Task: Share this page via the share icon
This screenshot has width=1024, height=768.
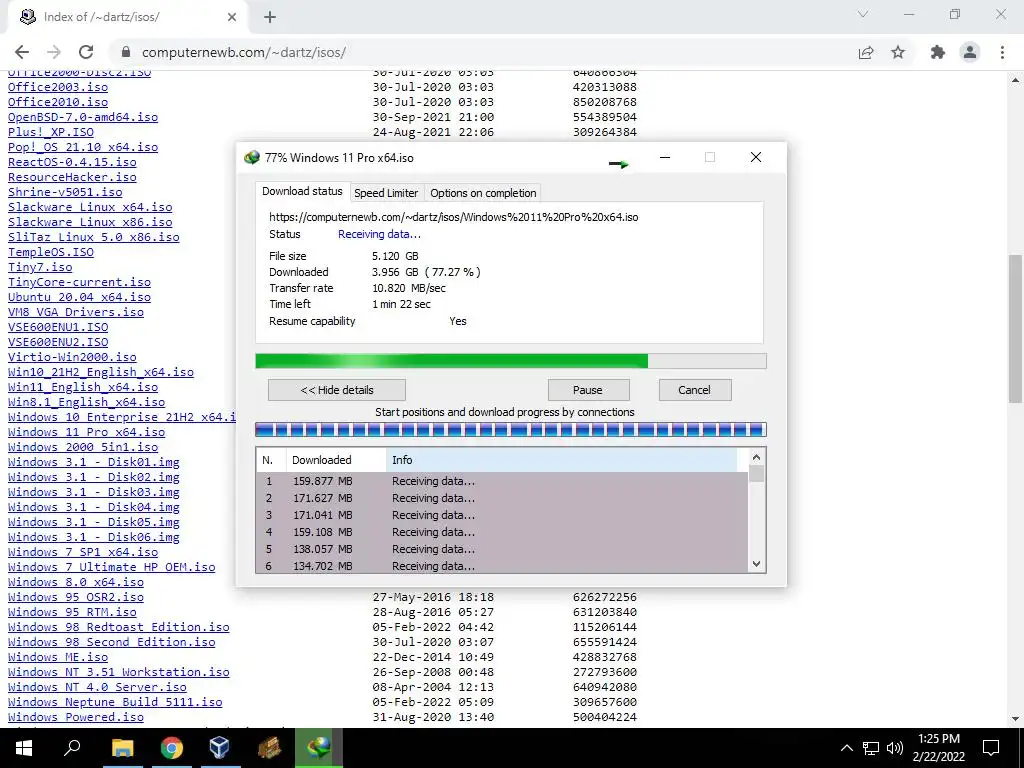Action: pyautogui.click(x=866, y=52)
